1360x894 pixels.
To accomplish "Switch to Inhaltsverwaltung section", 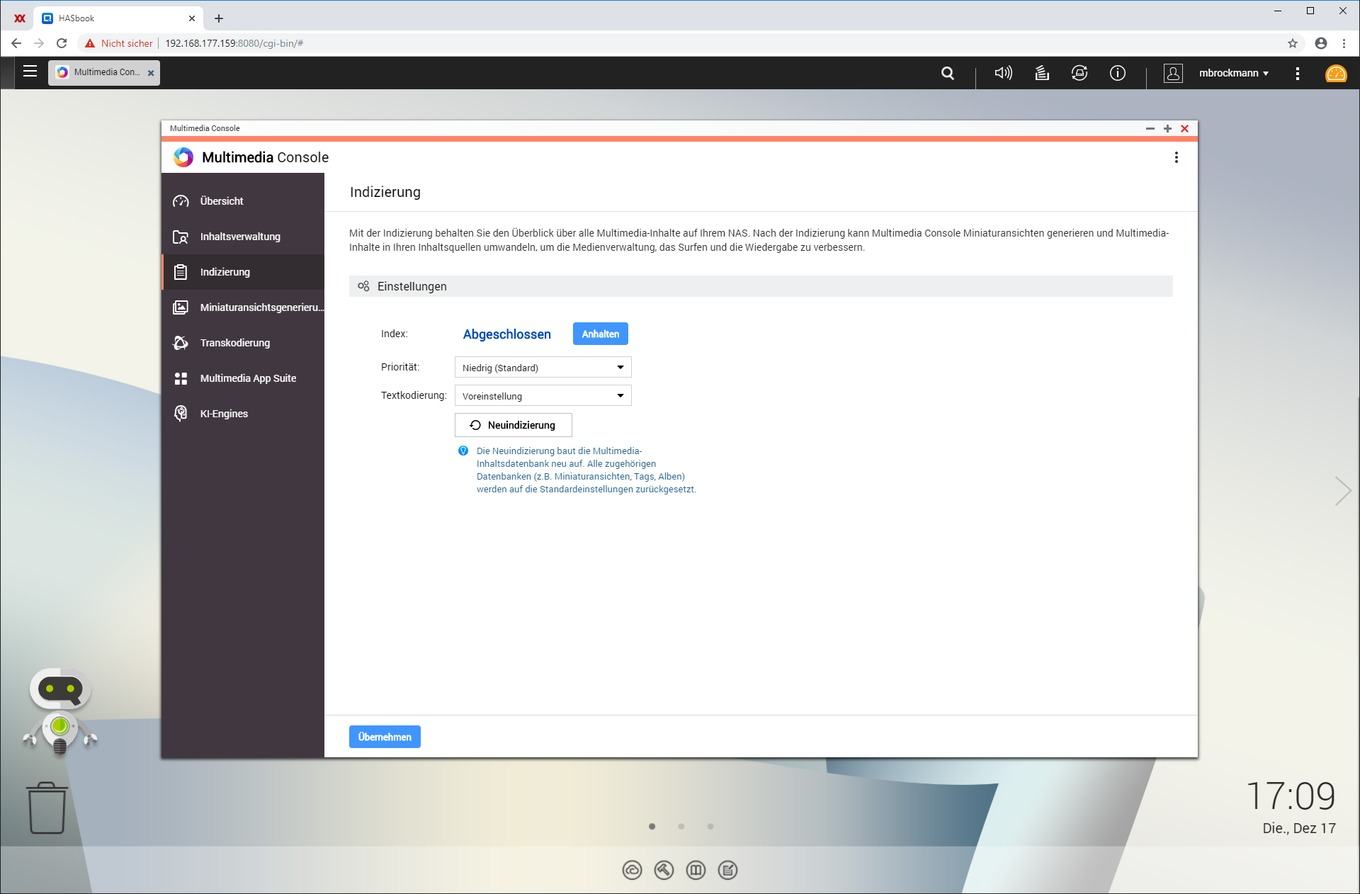I will click(x=243, y=237).
